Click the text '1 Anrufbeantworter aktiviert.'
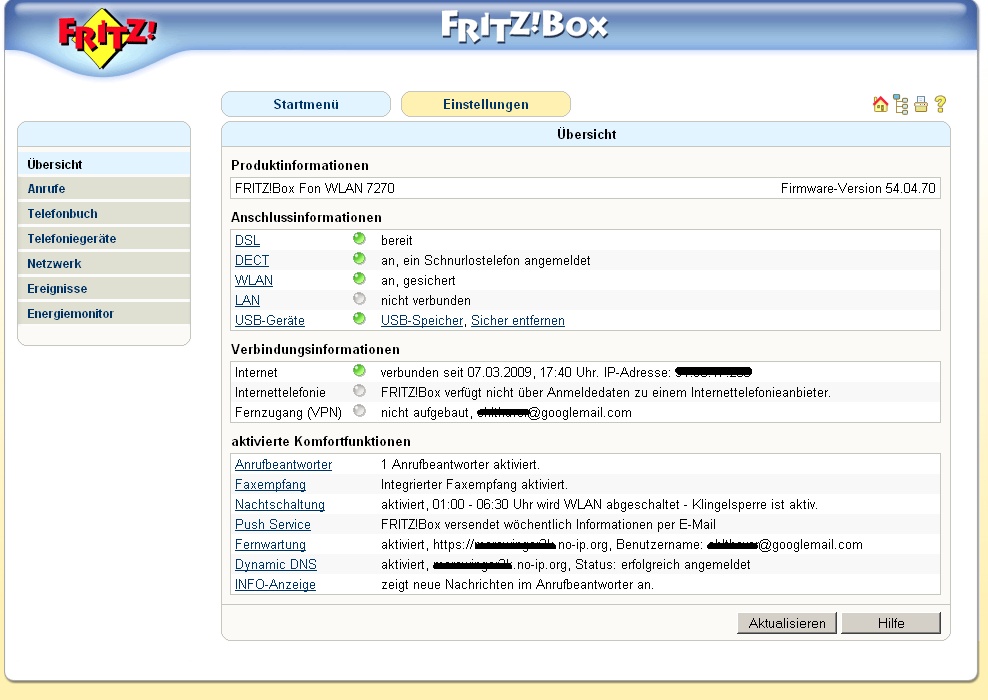The height and width of the screenshot is (700, 988). tap(461, 464)
